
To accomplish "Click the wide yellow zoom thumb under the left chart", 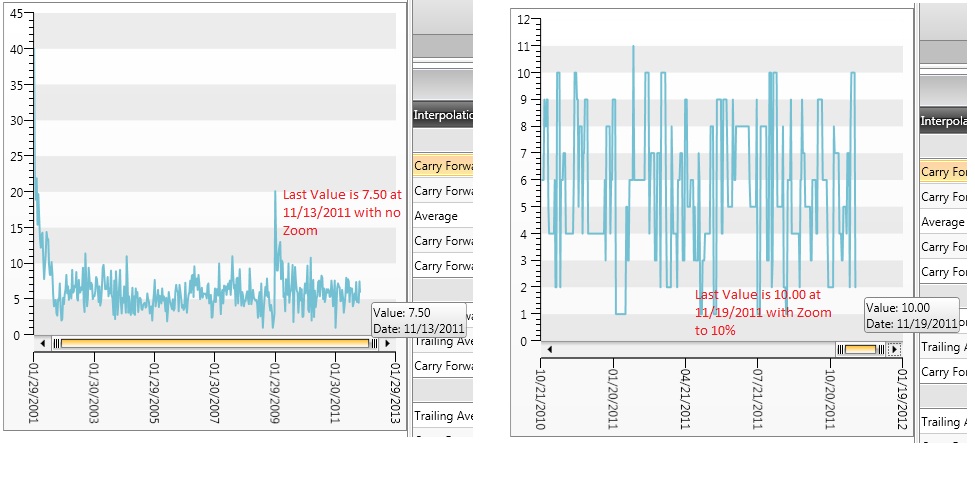I will click(215, 343).
